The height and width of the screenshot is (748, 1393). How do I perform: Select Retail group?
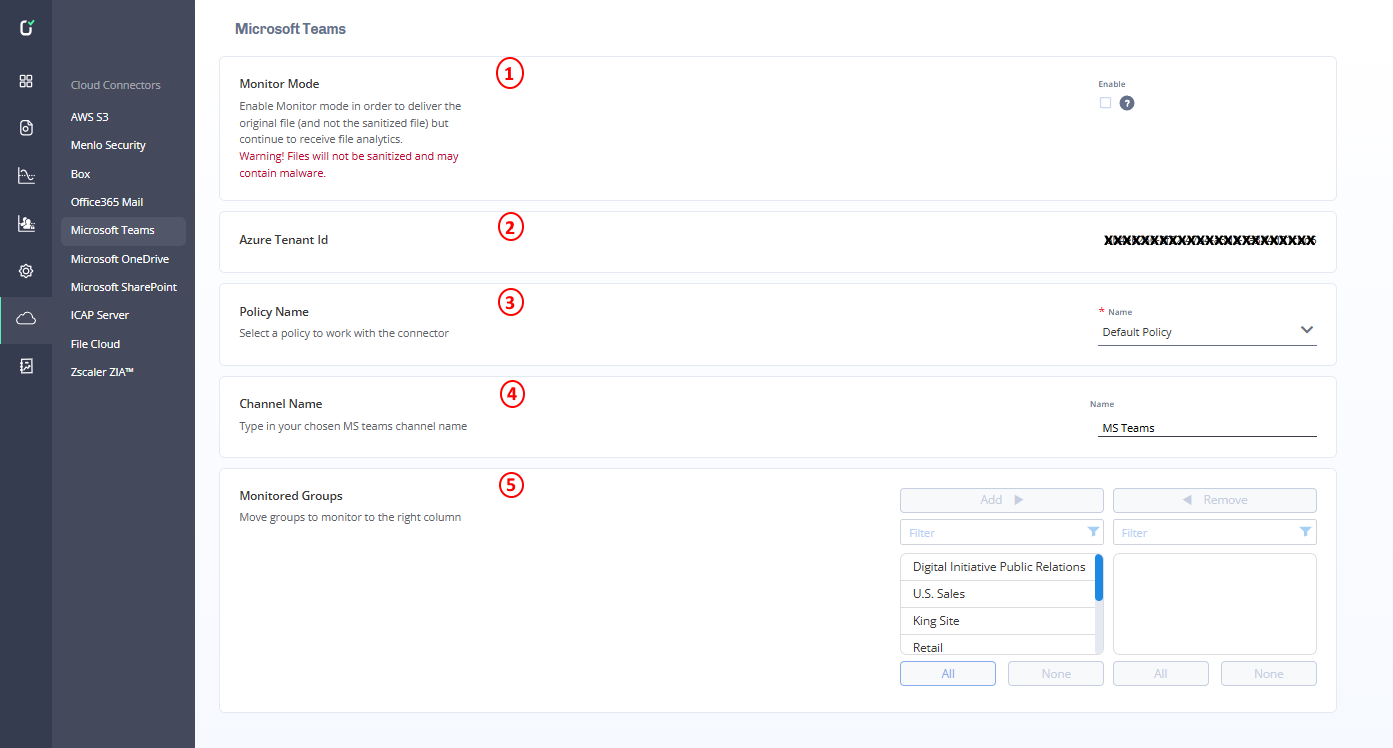(x=998, y=645)
